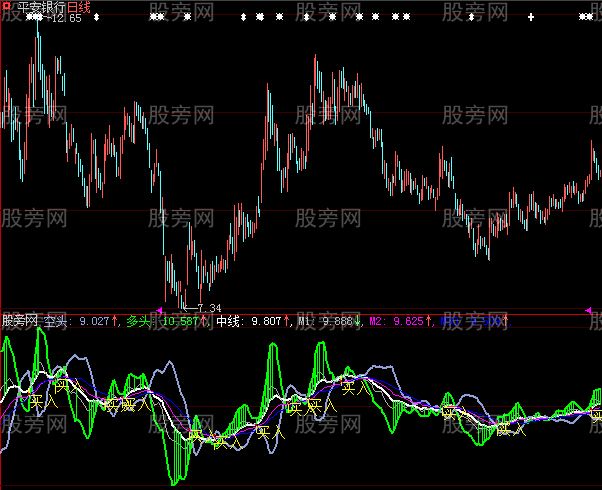Click the red up arrow after 空头 value
Screen dimensions: 602x490
[x=117, y=322]
